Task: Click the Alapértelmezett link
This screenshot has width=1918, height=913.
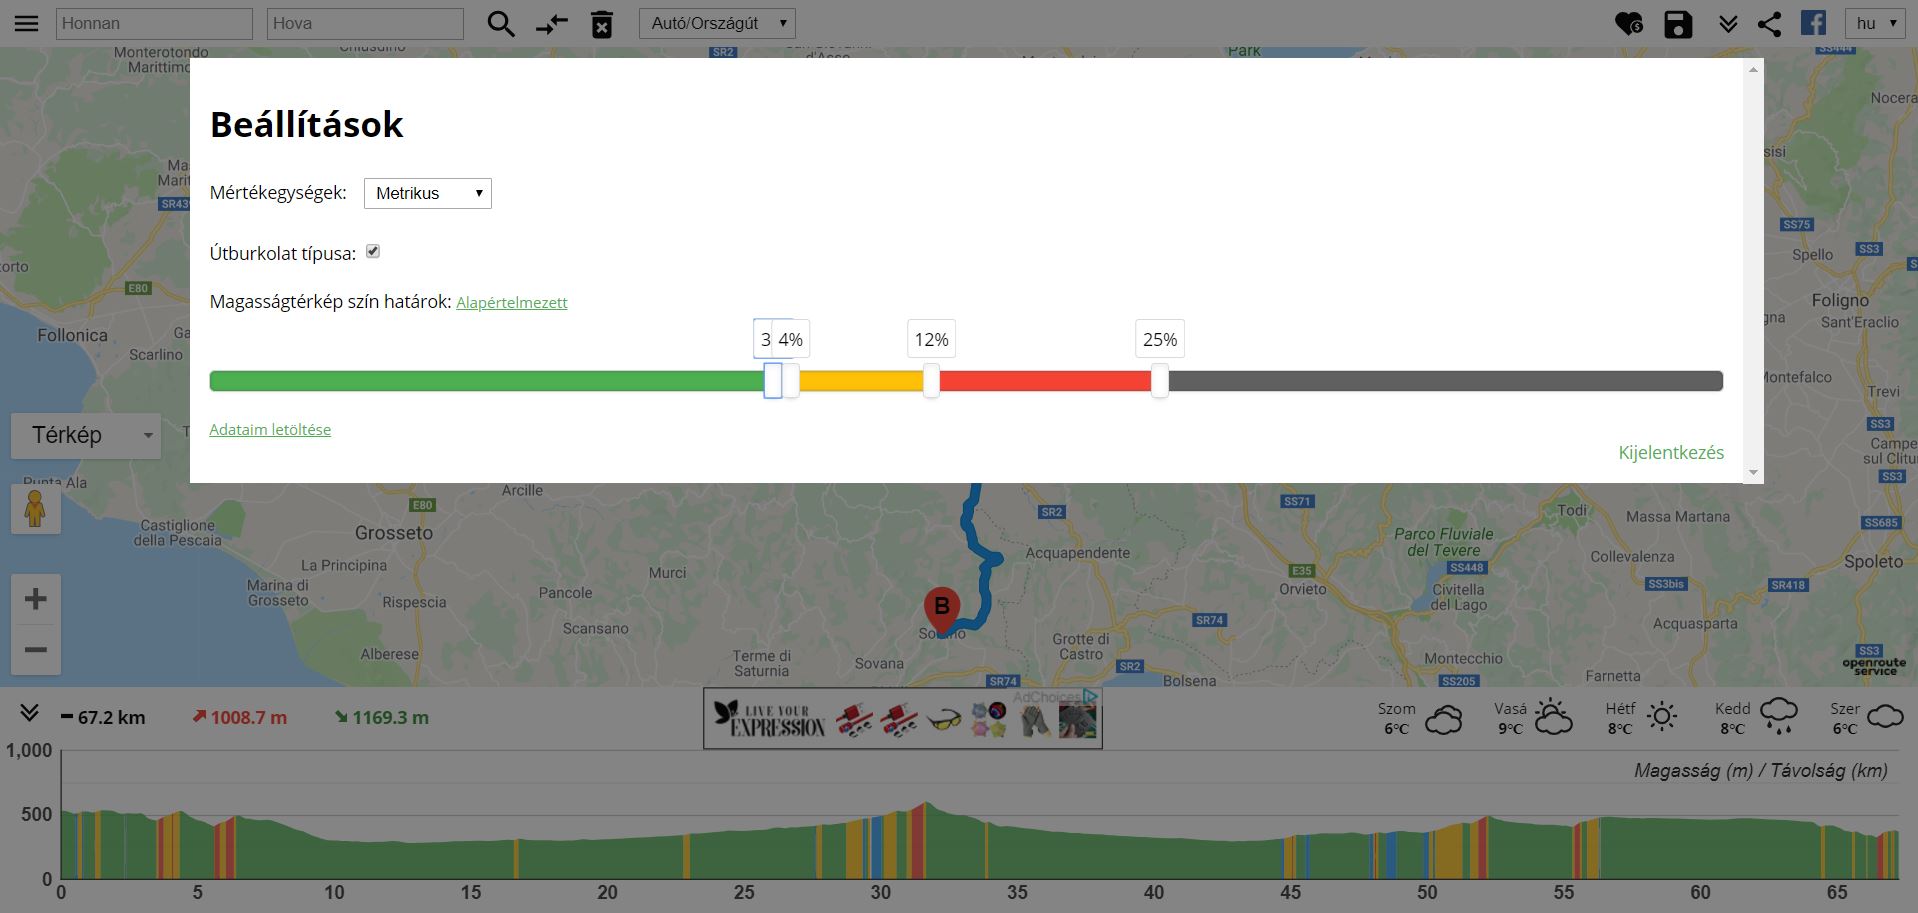Action: [x=511, y=303]
